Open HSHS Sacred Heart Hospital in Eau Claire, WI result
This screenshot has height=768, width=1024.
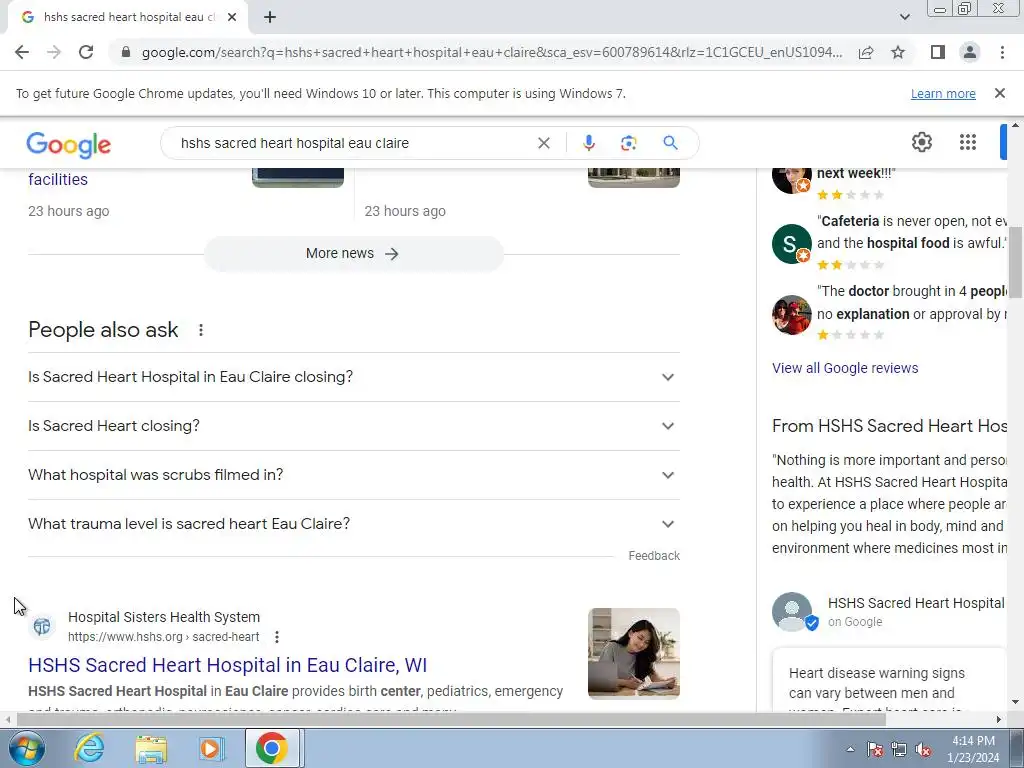pos(227,665)
